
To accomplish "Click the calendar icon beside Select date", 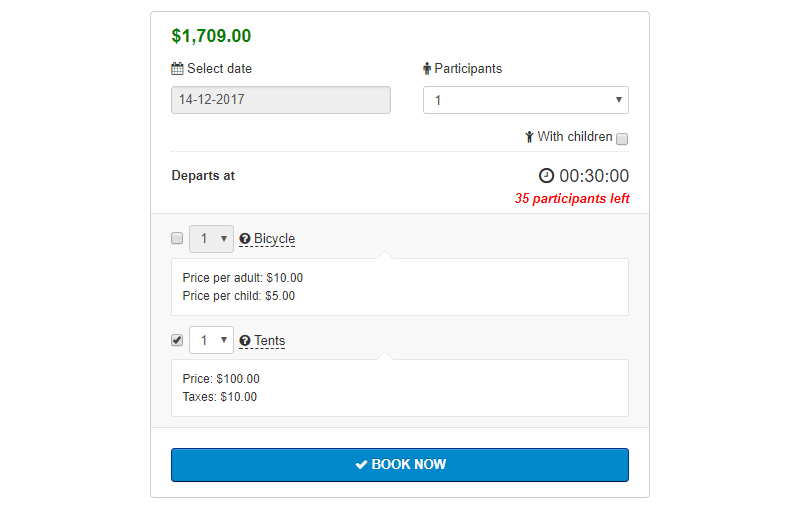I will click(177, 69).
